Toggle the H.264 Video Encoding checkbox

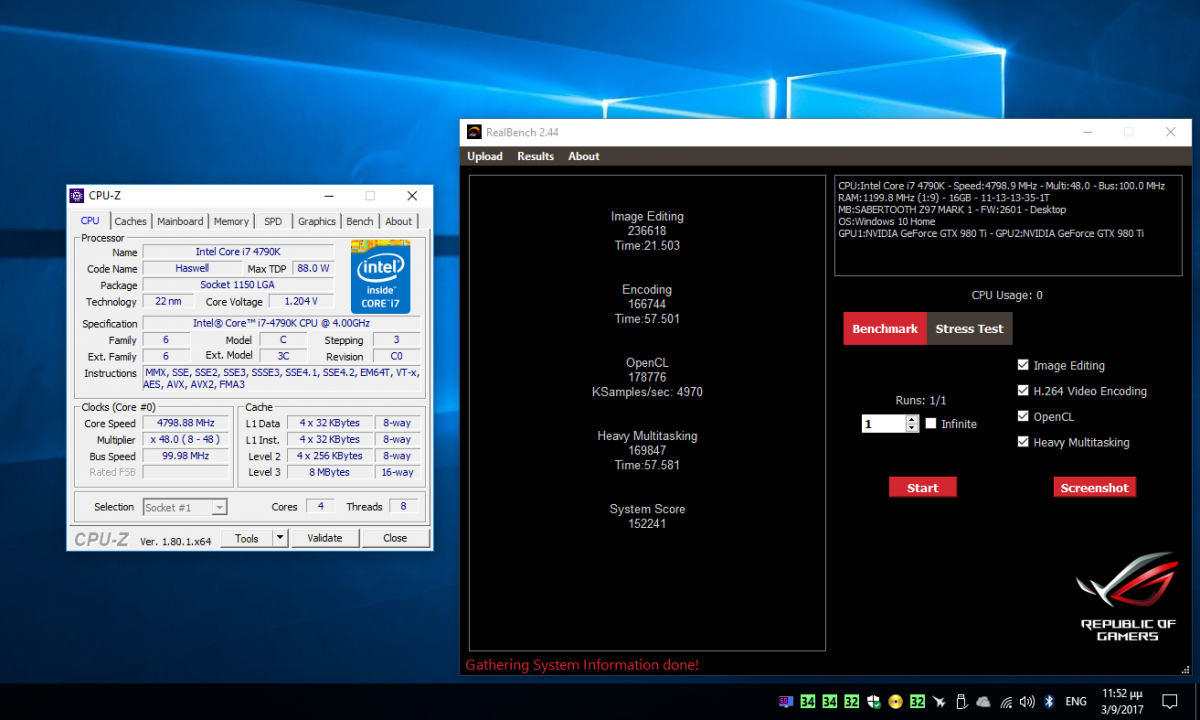pos(1023,391)
